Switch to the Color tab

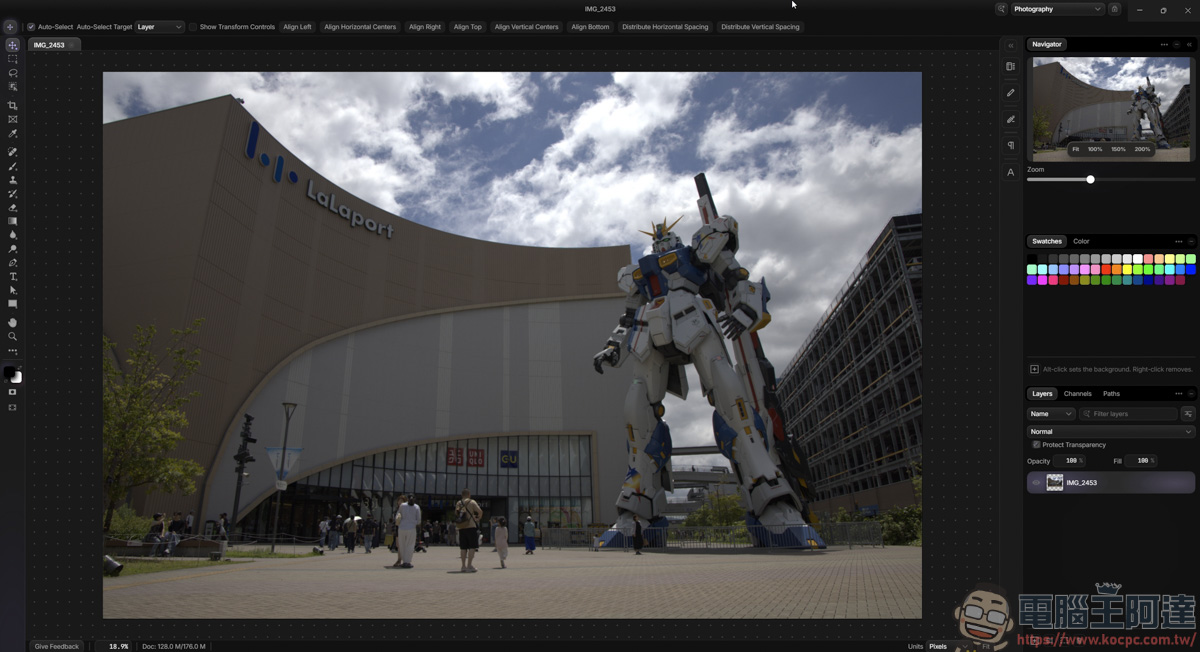coord(1081,241)
